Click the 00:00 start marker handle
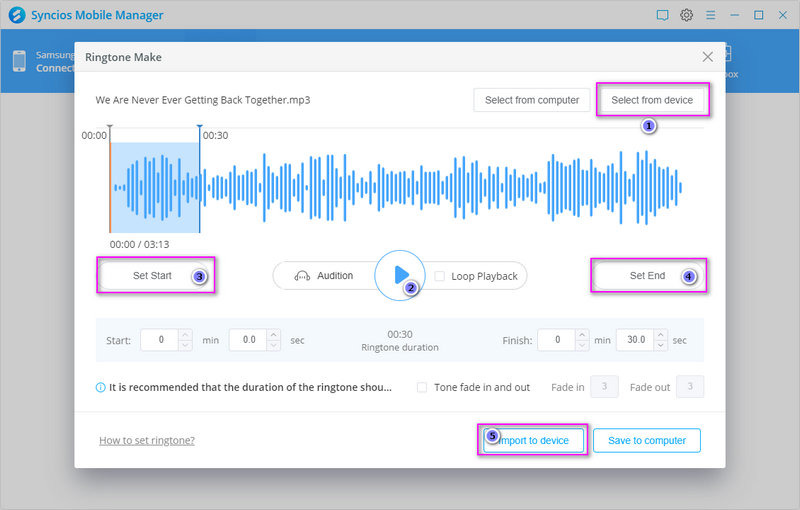The image size is (800, 510). pyautogui.click(x=110, y=128)
